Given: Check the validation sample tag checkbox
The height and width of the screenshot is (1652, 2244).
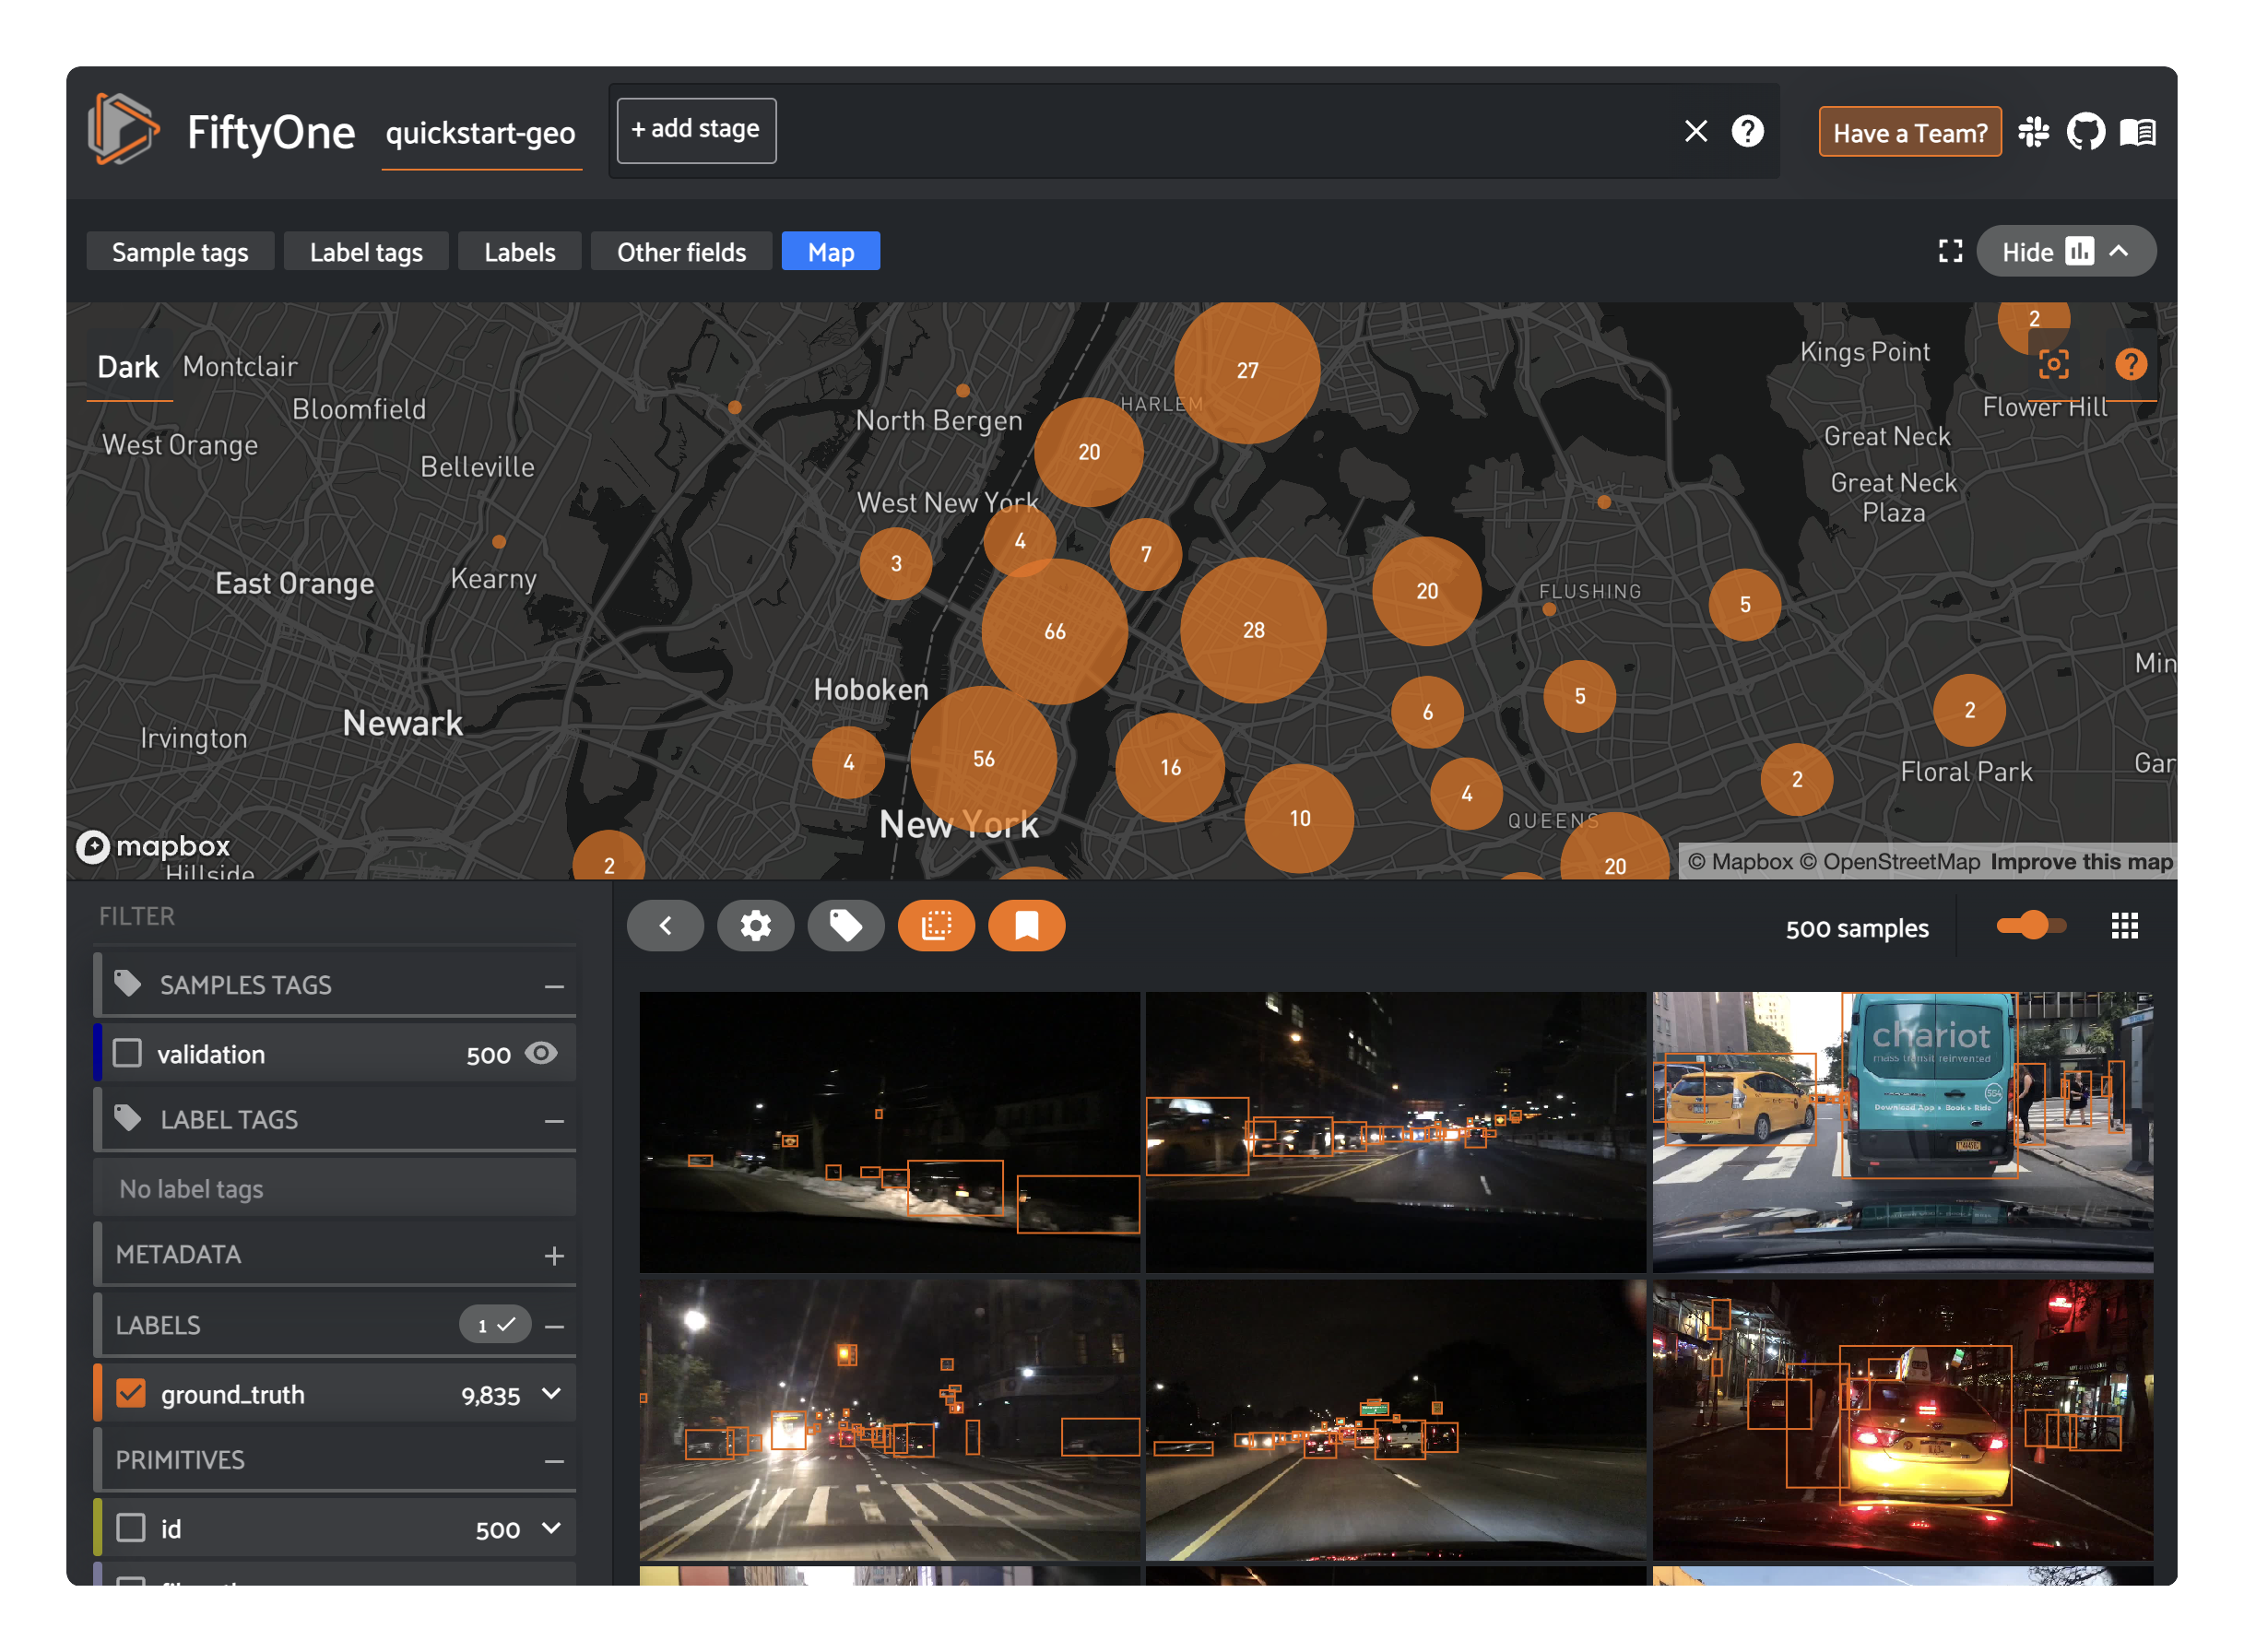Looking at the screenshot, I should tap(127, 1053).
